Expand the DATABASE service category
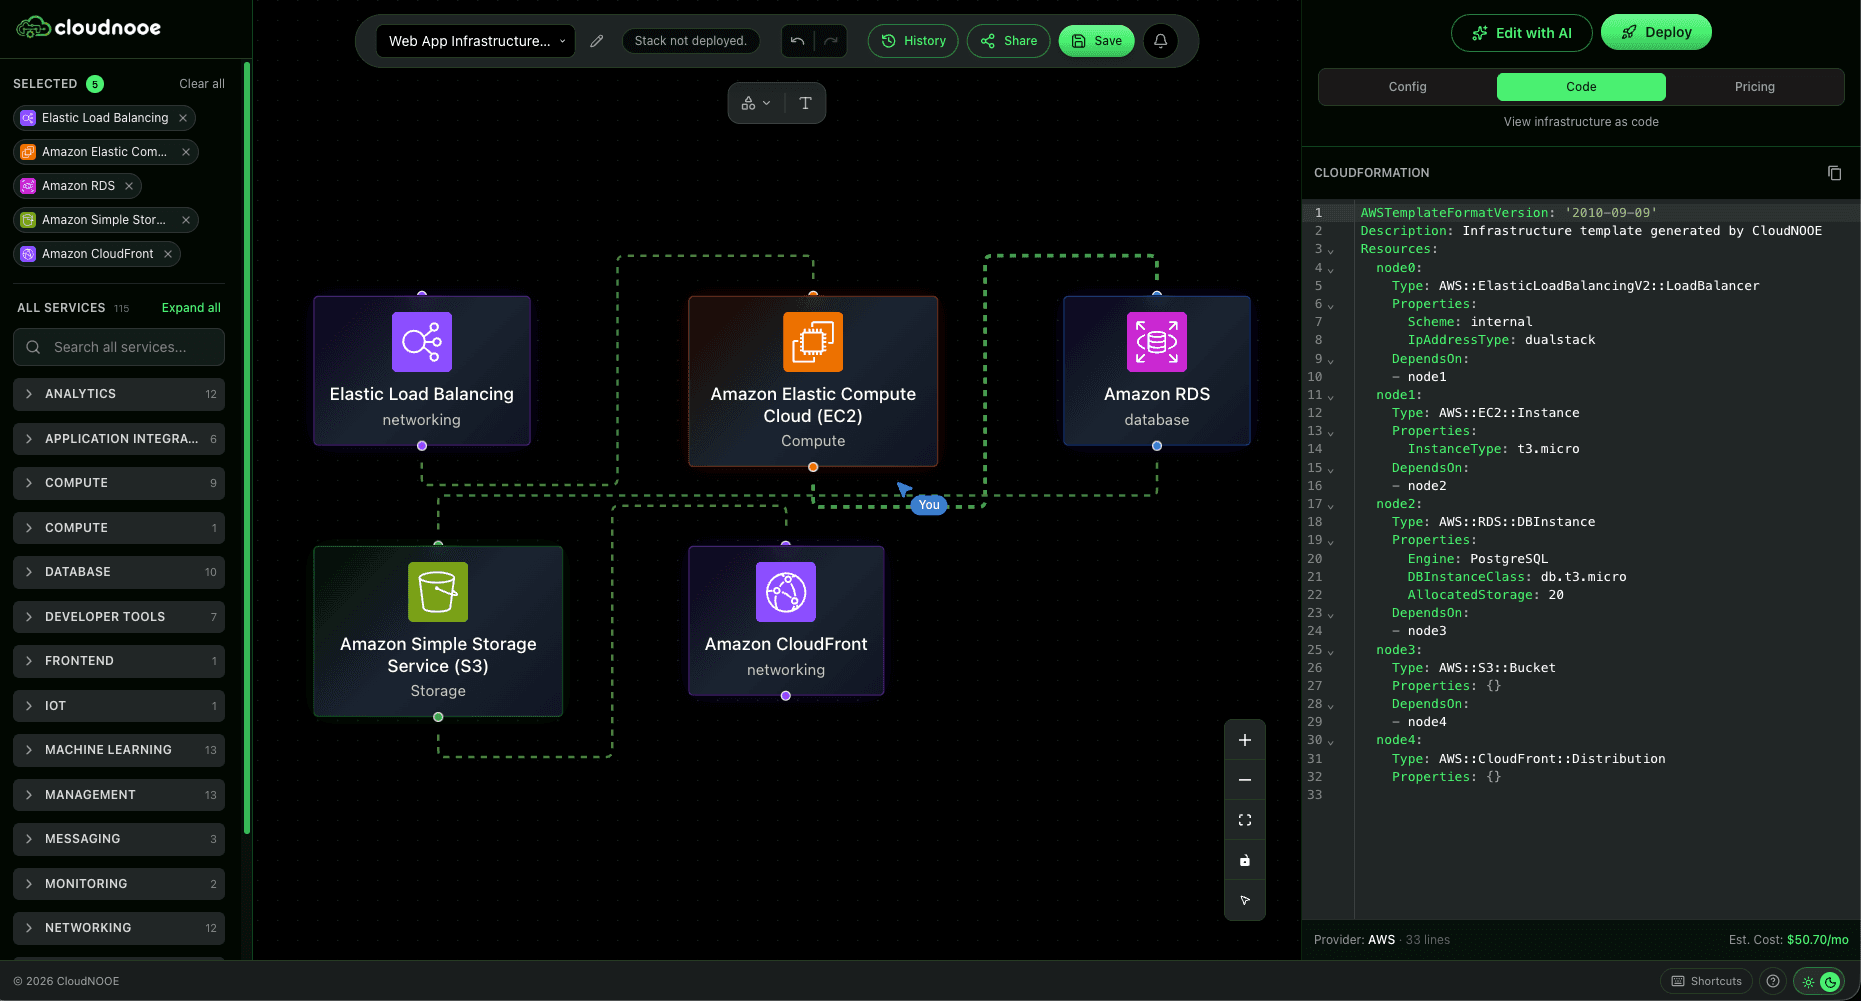 (119, 572)
